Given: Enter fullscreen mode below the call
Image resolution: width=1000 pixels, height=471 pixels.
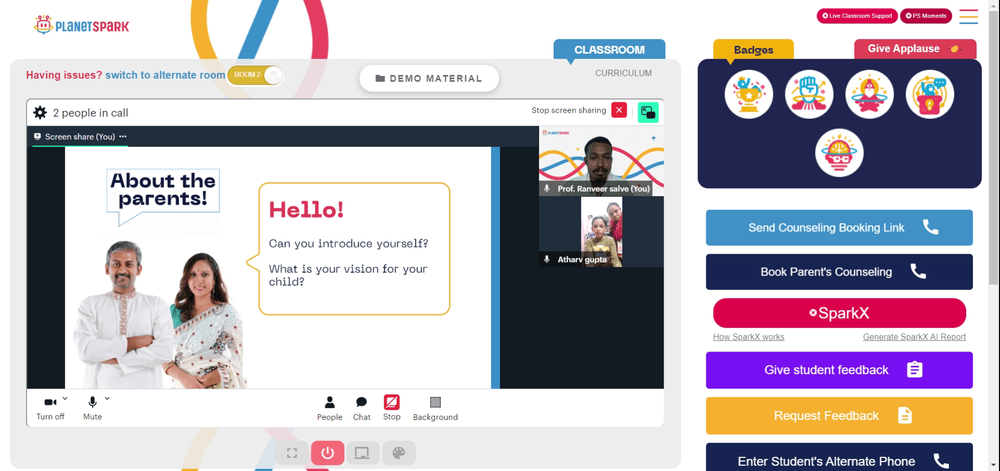Looking at the screenshot, I should pos(292,453).
